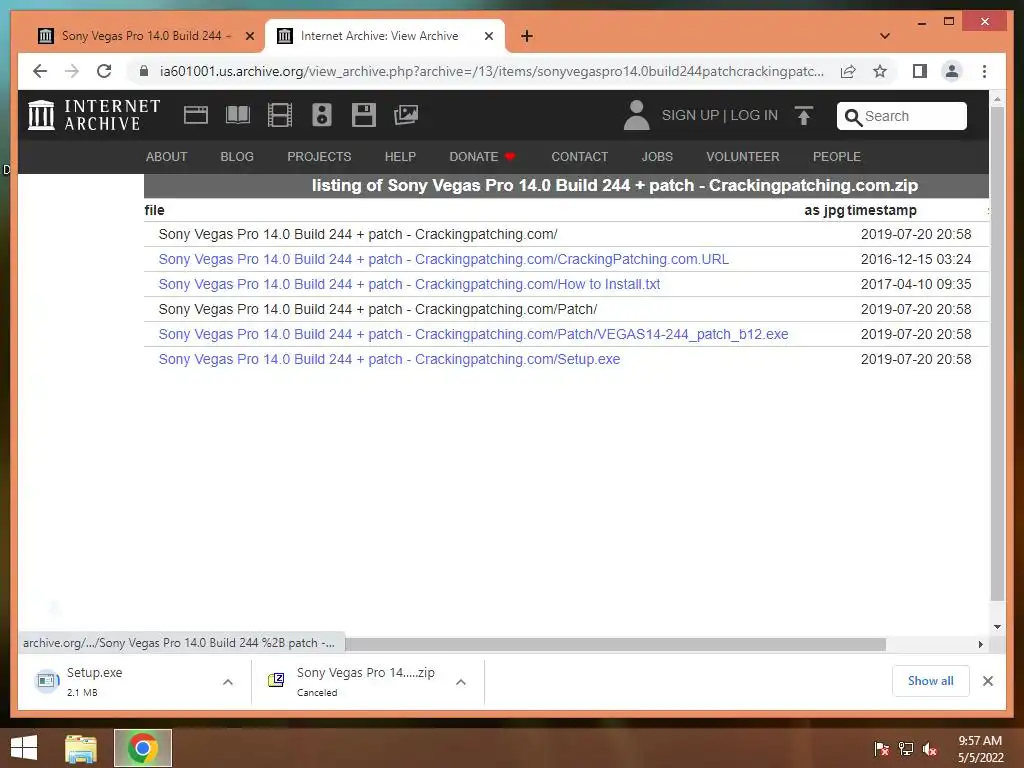Close the downloads bar
This screenshot has height=768, width=1024.
(x=987, y=681)
